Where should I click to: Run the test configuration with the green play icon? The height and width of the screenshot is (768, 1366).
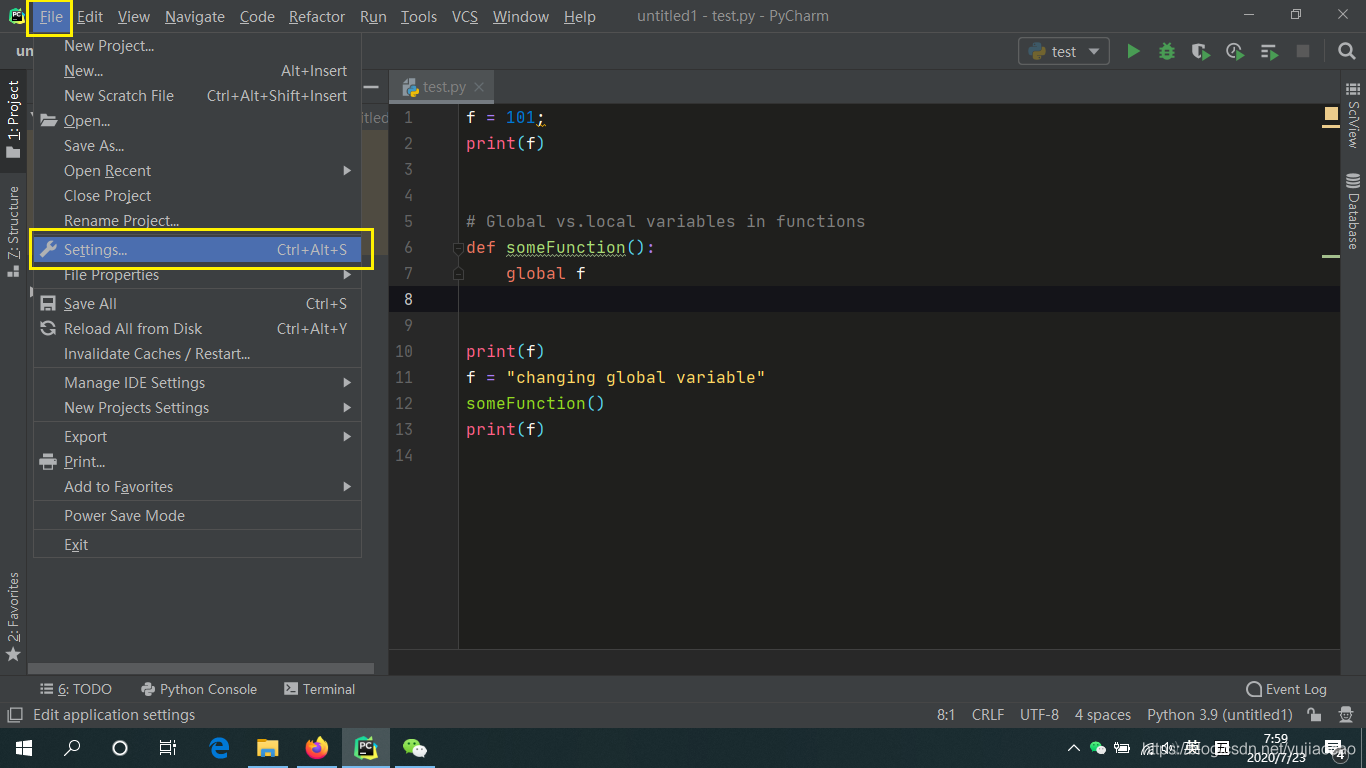pyautogui.click(x=1133, y=51)
